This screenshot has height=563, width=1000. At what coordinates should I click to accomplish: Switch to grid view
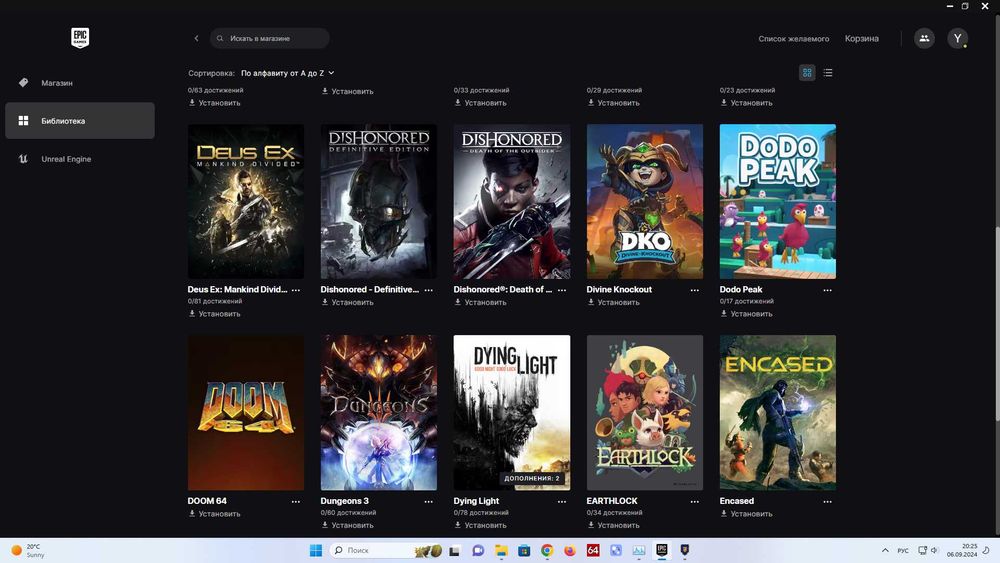807,73
